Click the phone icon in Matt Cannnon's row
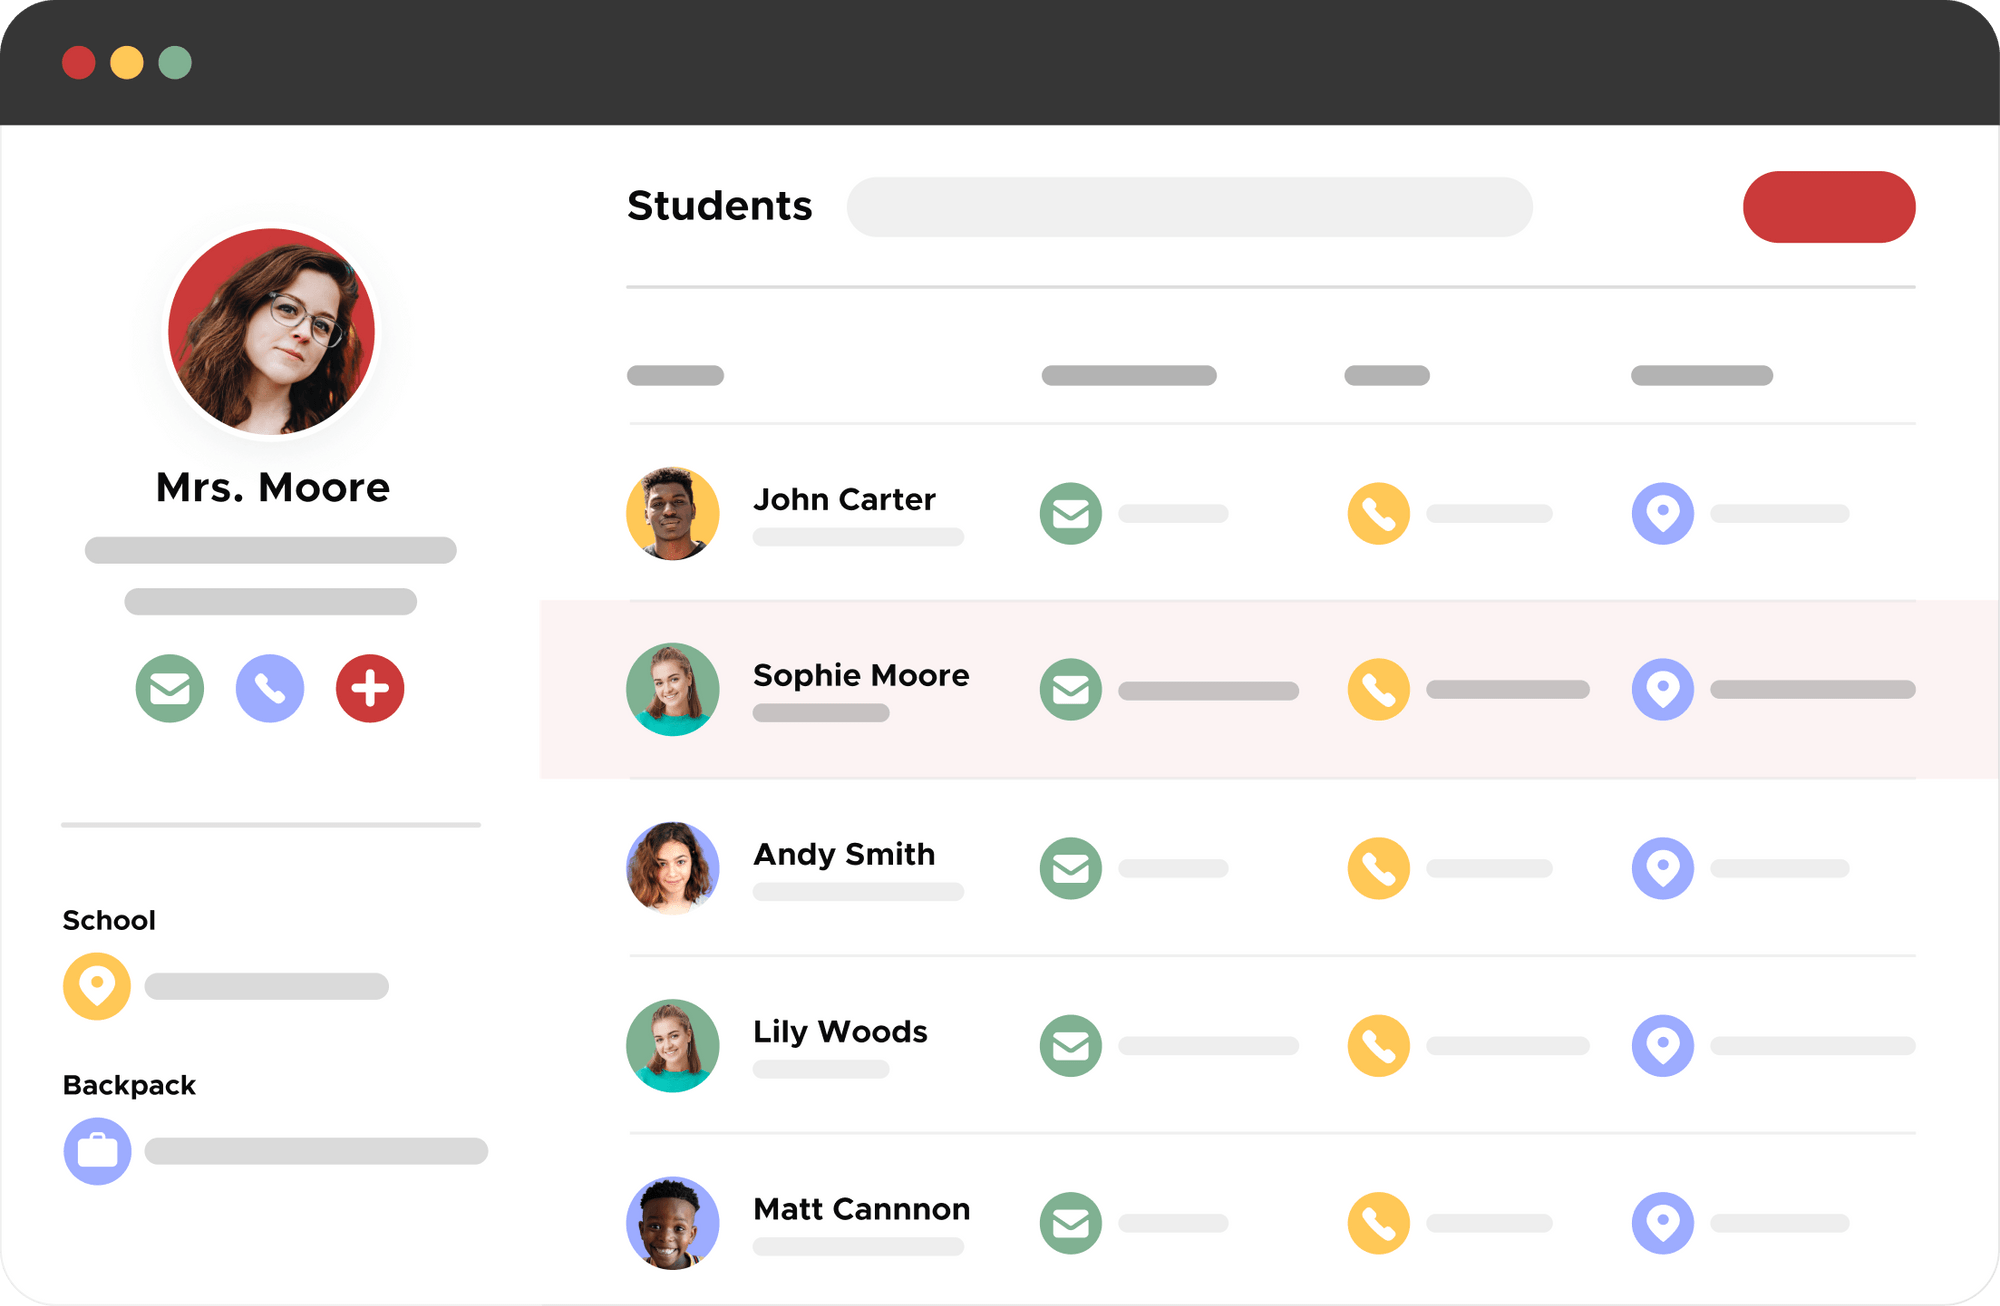This screenshot has width=2000, height=1306. [x=1378, y=1222]
